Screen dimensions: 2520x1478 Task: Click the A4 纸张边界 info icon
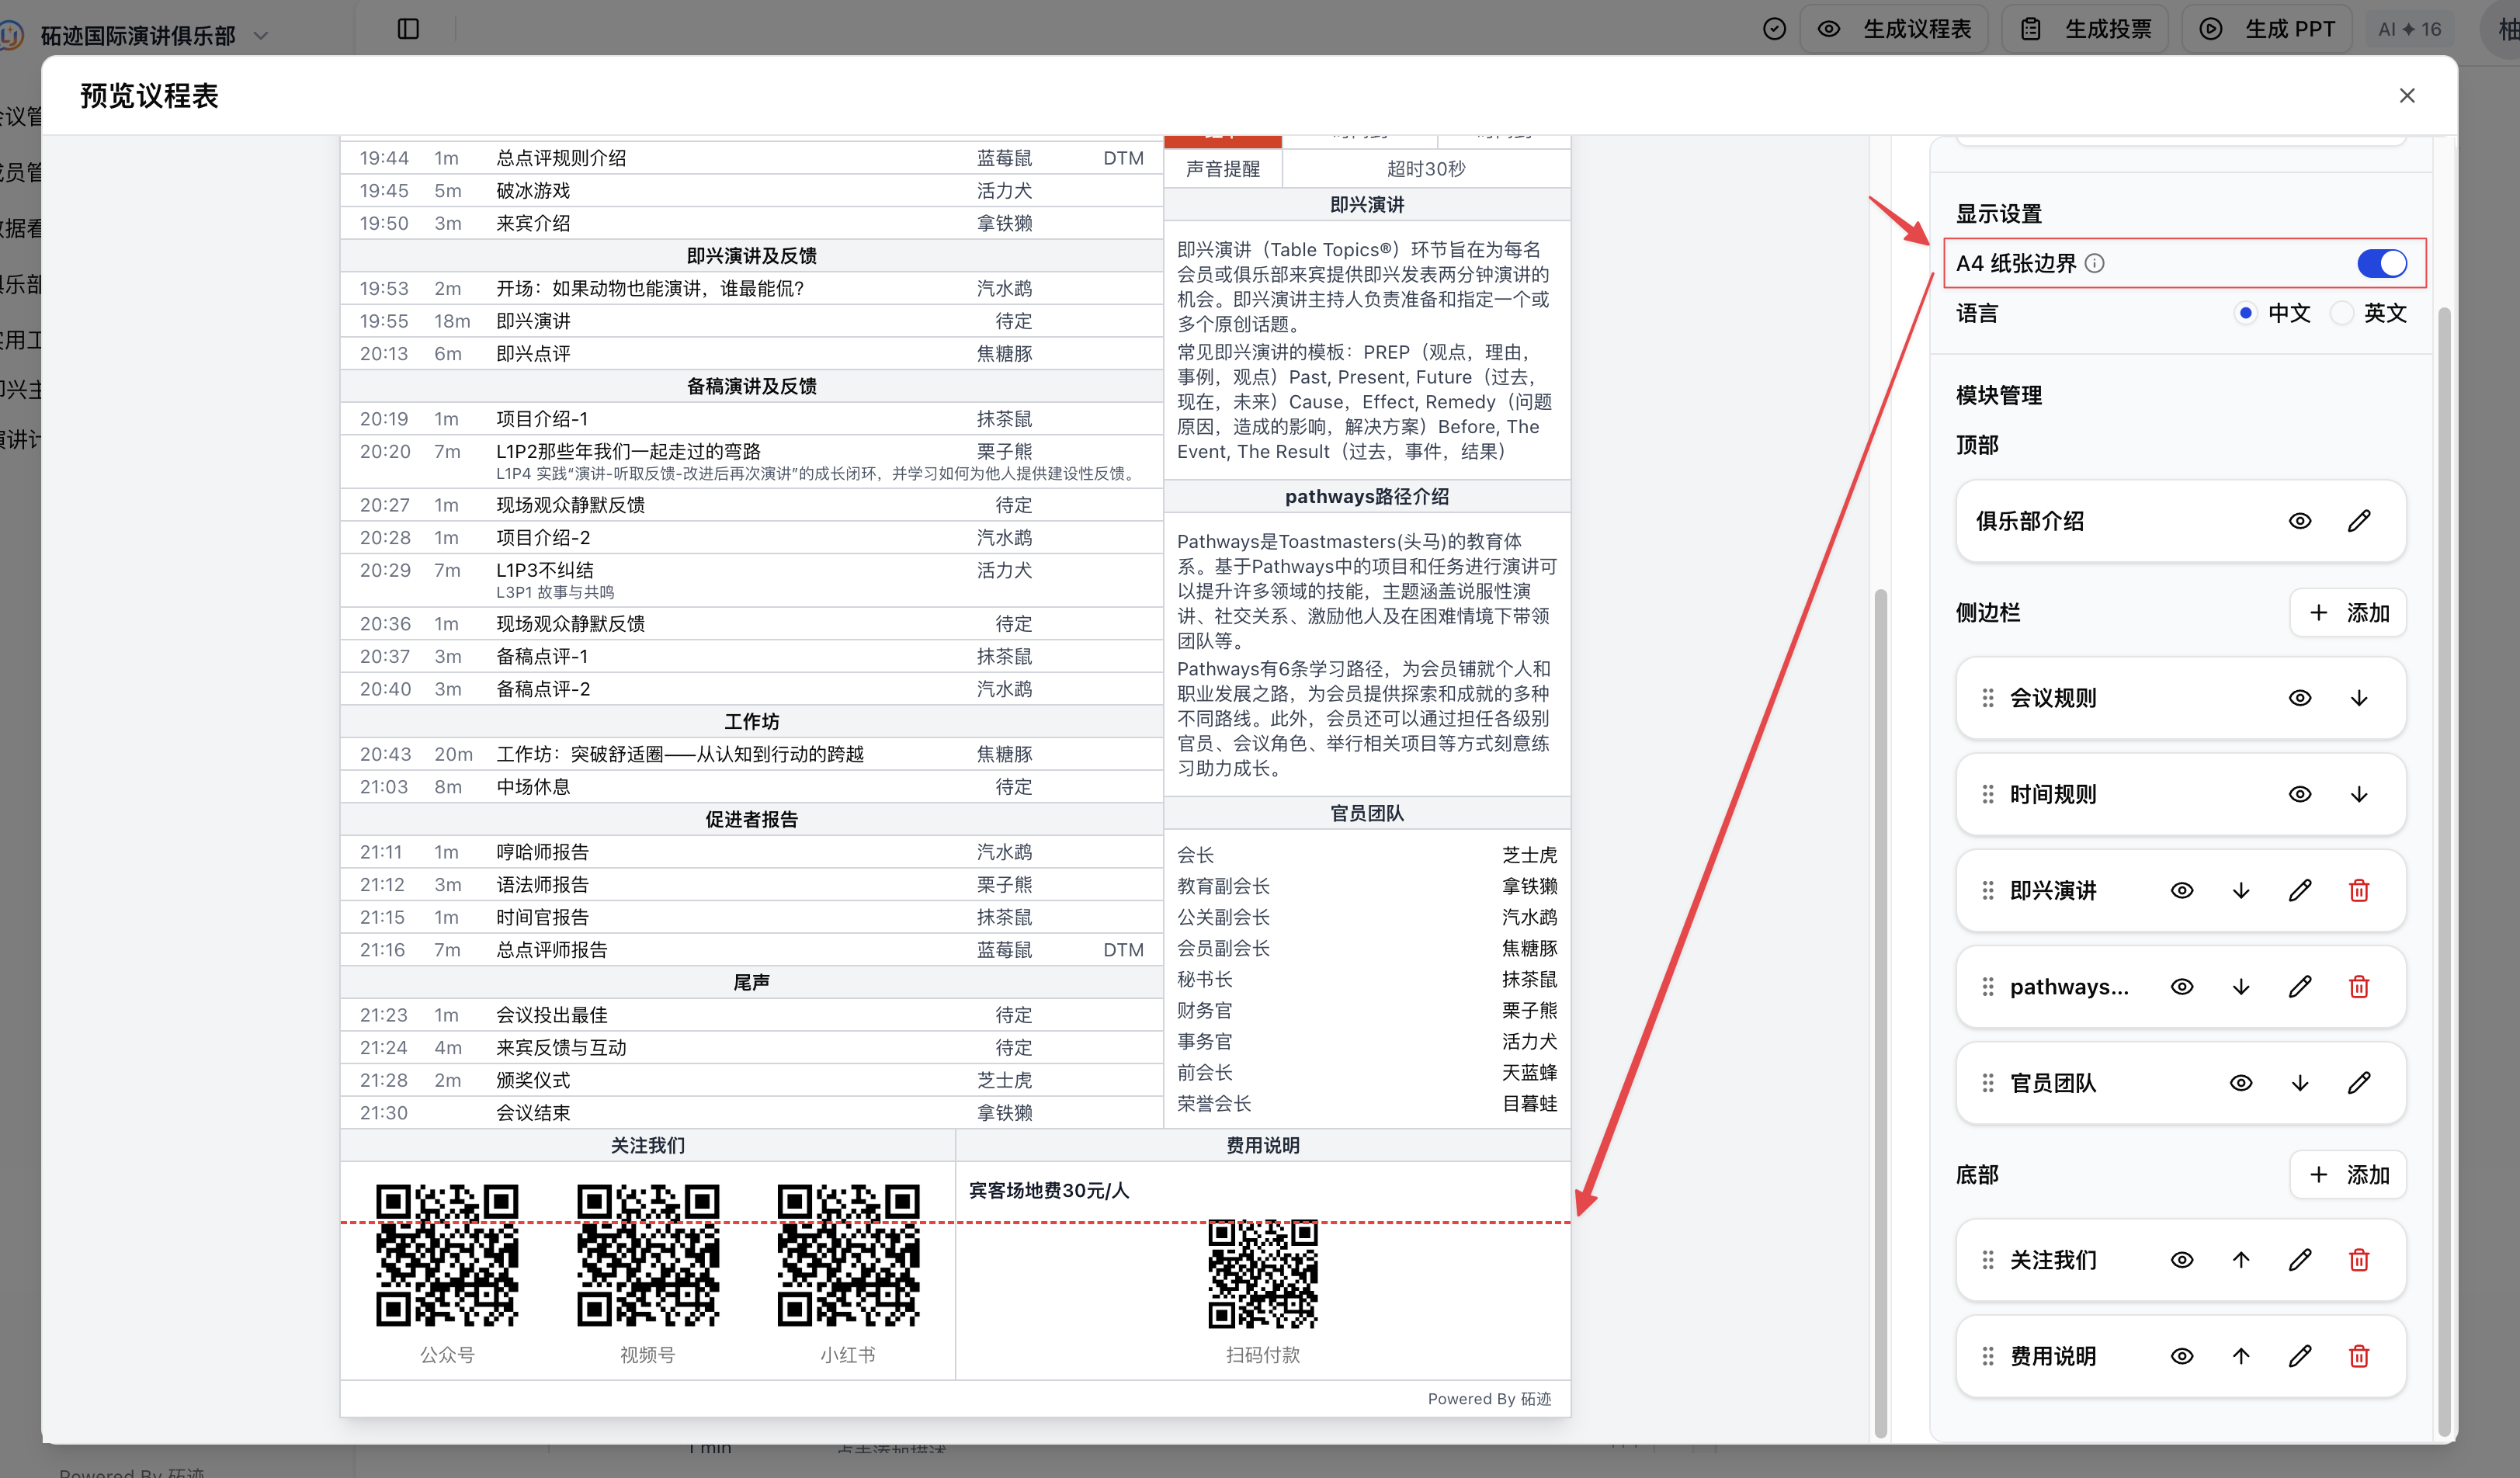click(2095, 264)
